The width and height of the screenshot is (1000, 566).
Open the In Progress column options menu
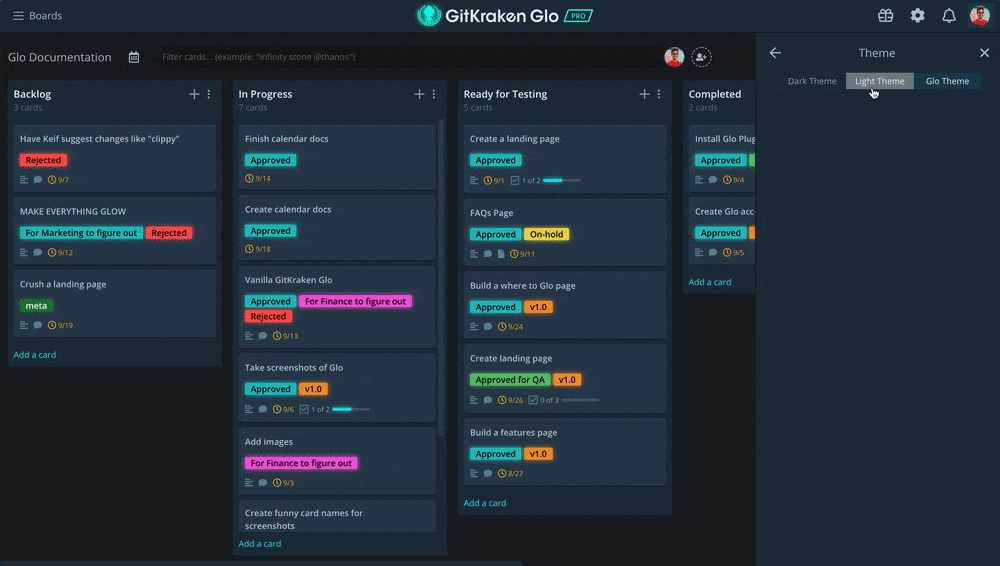pyautogui.click(x=434, y=94)
